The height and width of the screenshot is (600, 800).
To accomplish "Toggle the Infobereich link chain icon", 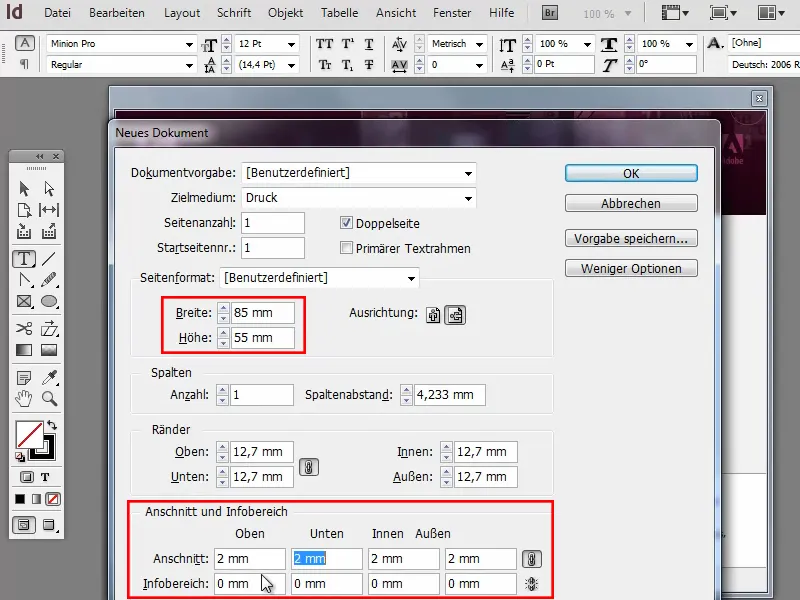I will 532,584.
